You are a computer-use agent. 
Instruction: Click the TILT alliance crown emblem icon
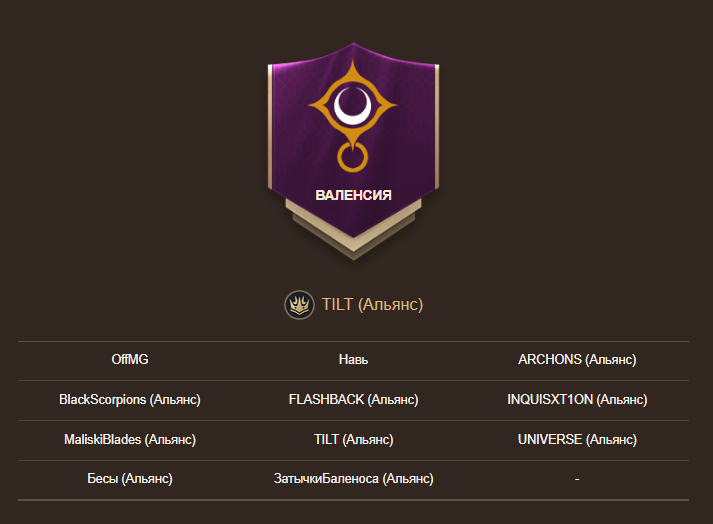pos(299,305)
